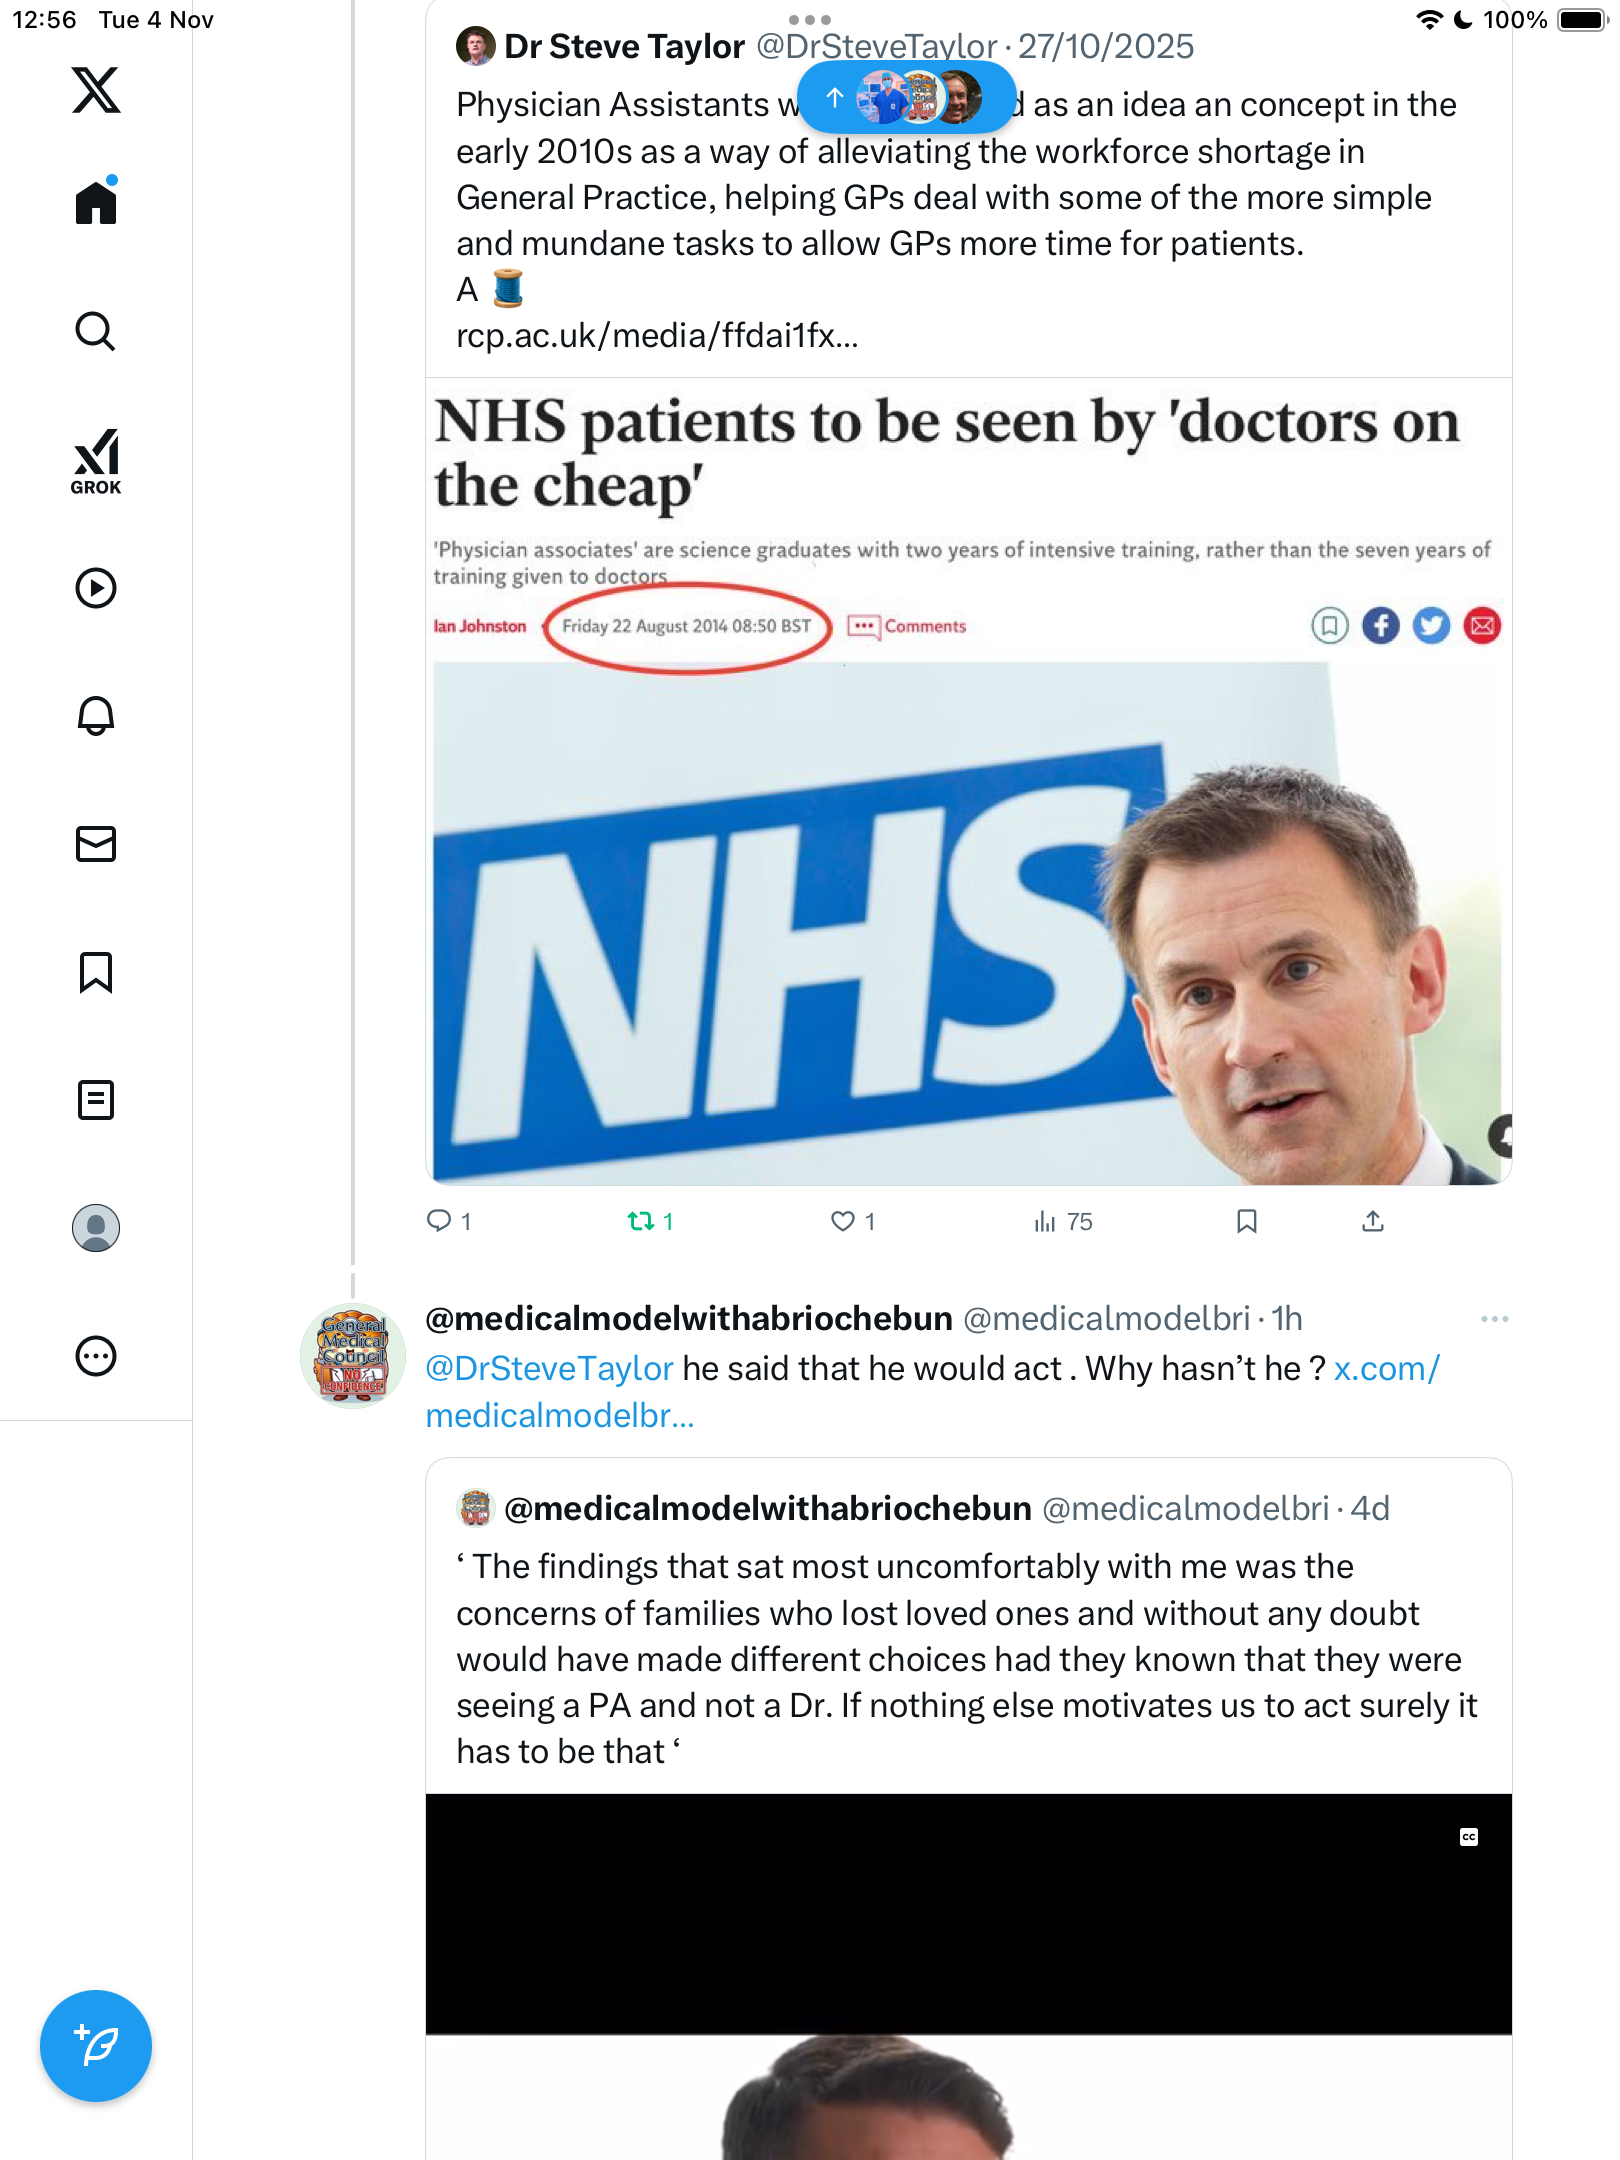Undo repost on Dr Steve Taylor's post

(641, 1221)
